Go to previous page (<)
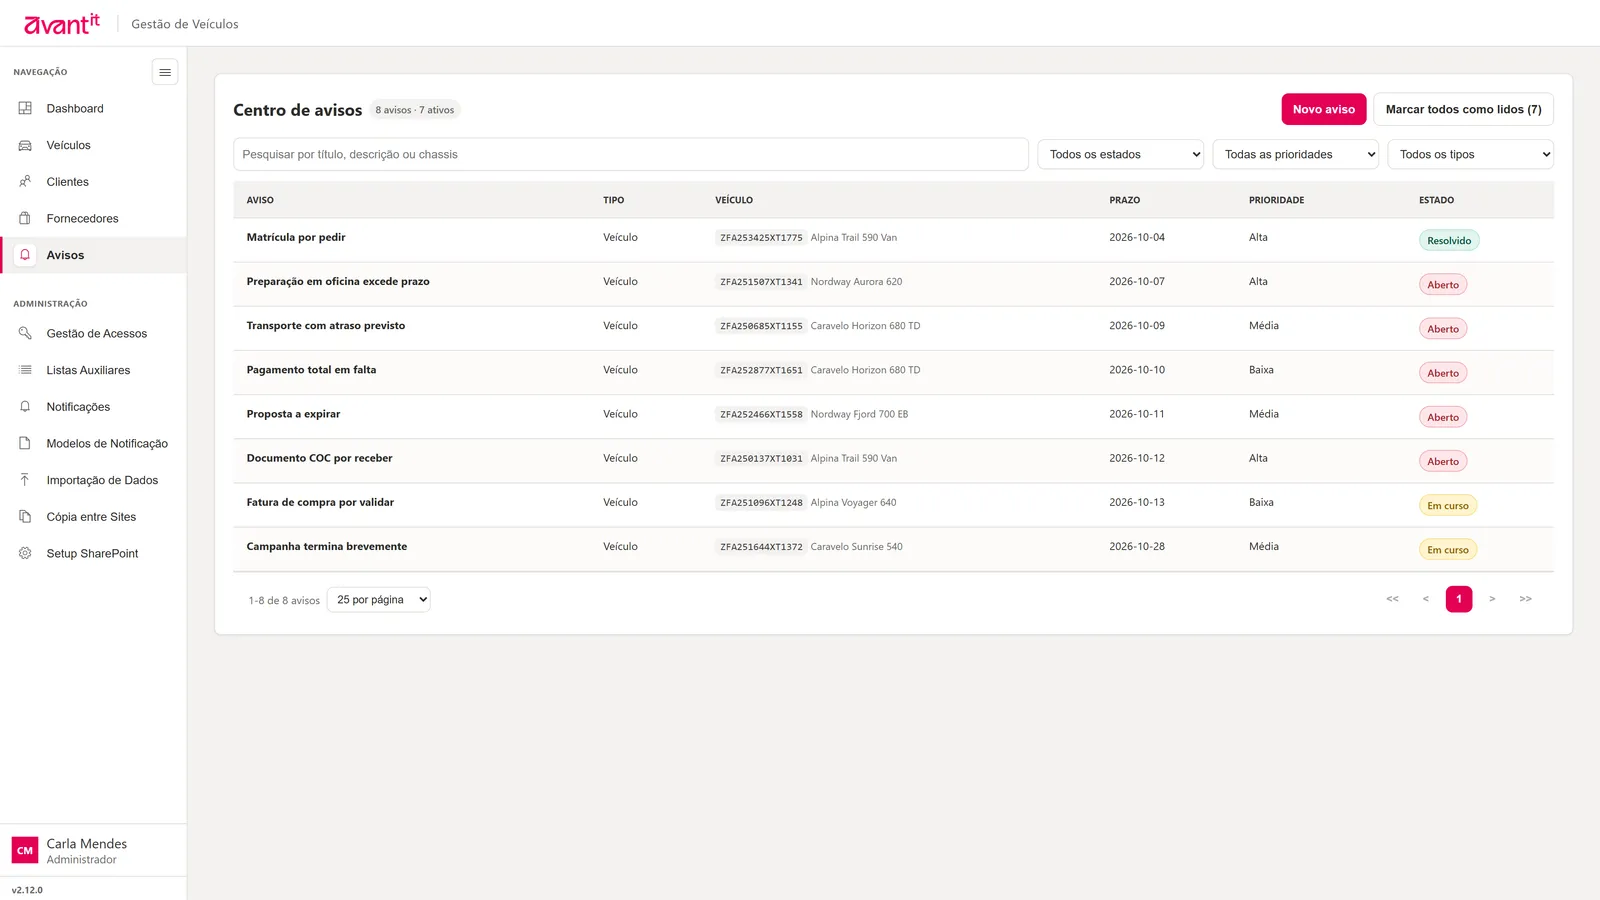Screen dimensions: 1600x900 [1425, 599]
